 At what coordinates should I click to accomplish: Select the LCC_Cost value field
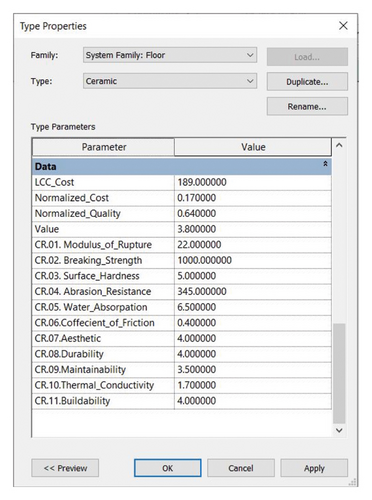pos(253,182)
